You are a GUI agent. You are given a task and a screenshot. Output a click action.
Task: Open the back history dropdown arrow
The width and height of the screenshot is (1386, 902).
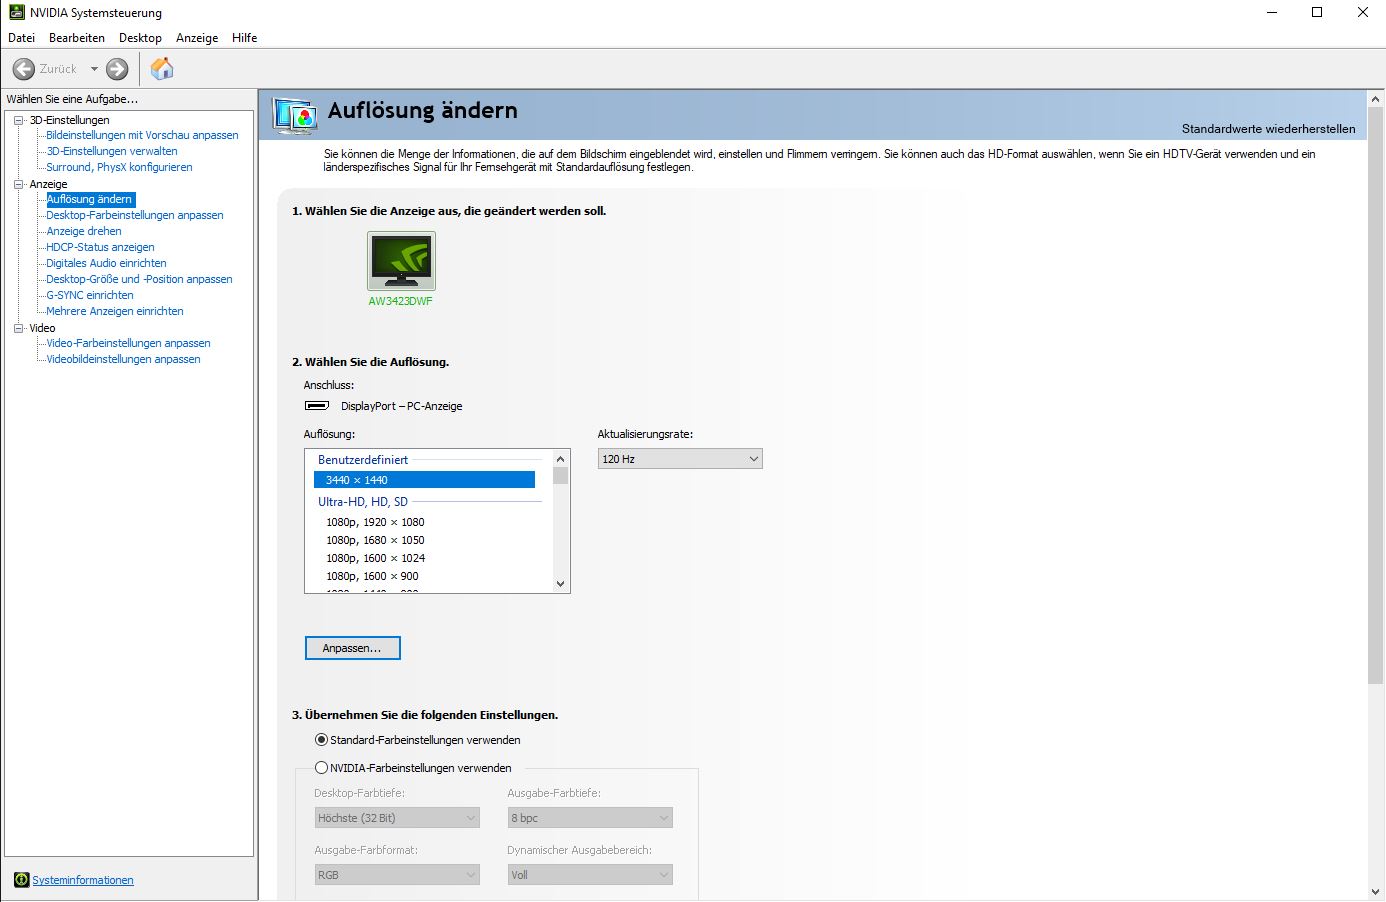point(94,69)
